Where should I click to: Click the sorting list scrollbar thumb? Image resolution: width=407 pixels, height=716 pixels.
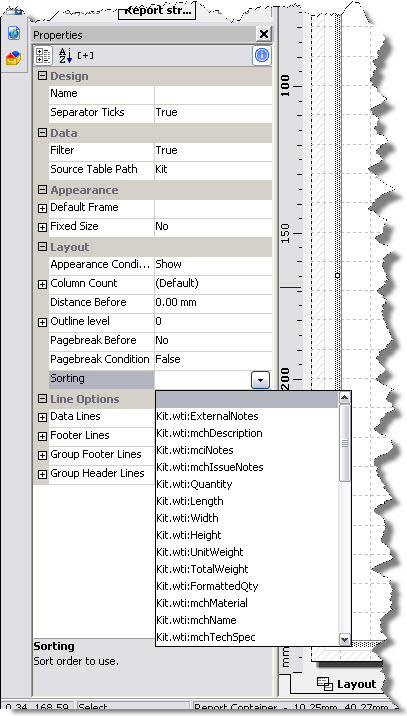[x=345, y=443]
